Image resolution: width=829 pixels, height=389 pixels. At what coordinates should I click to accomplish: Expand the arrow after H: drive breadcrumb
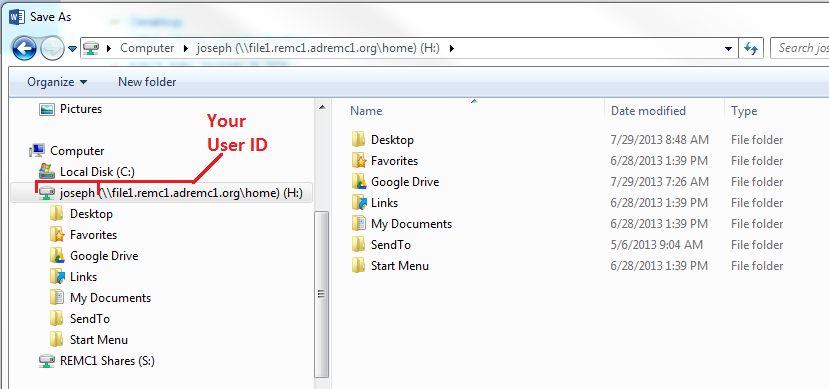coord(451,49)
